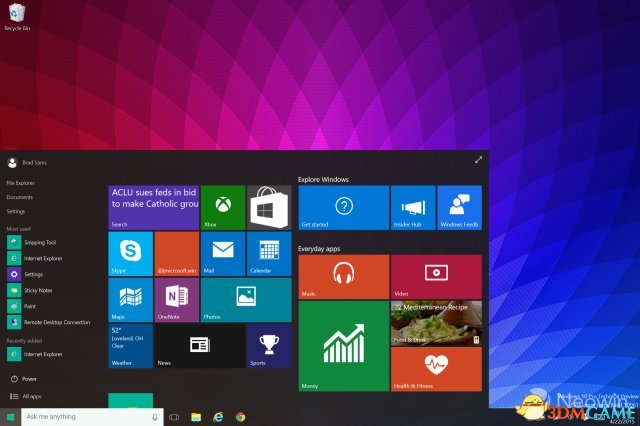Open the Windows Feedback tile
This screenshot has height=426, width=640.
pyautogui.click(x=460, y=208)
